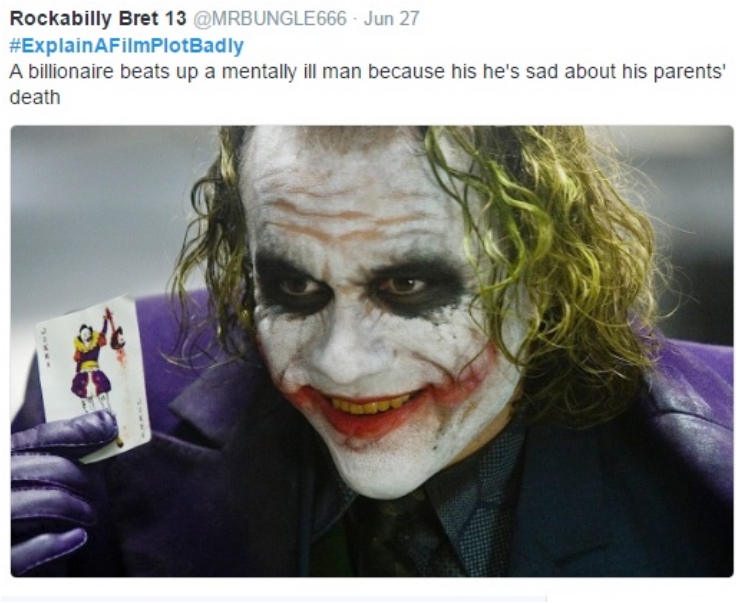The image size is (752, 603).
Task: Click the word "death" in the tweet
Action: tap(35, 97)
